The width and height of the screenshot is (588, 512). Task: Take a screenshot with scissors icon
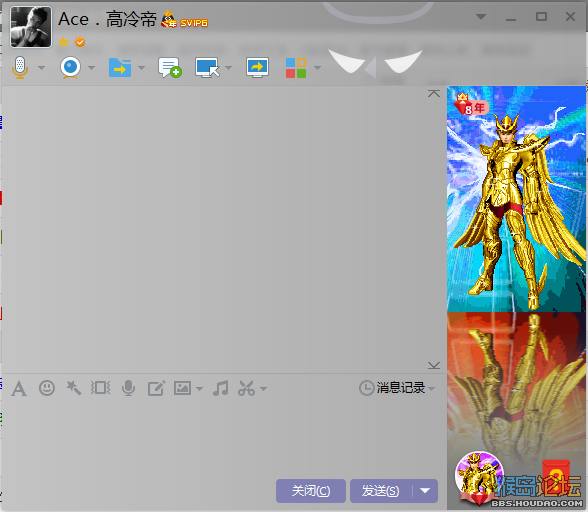pos(246,388)
